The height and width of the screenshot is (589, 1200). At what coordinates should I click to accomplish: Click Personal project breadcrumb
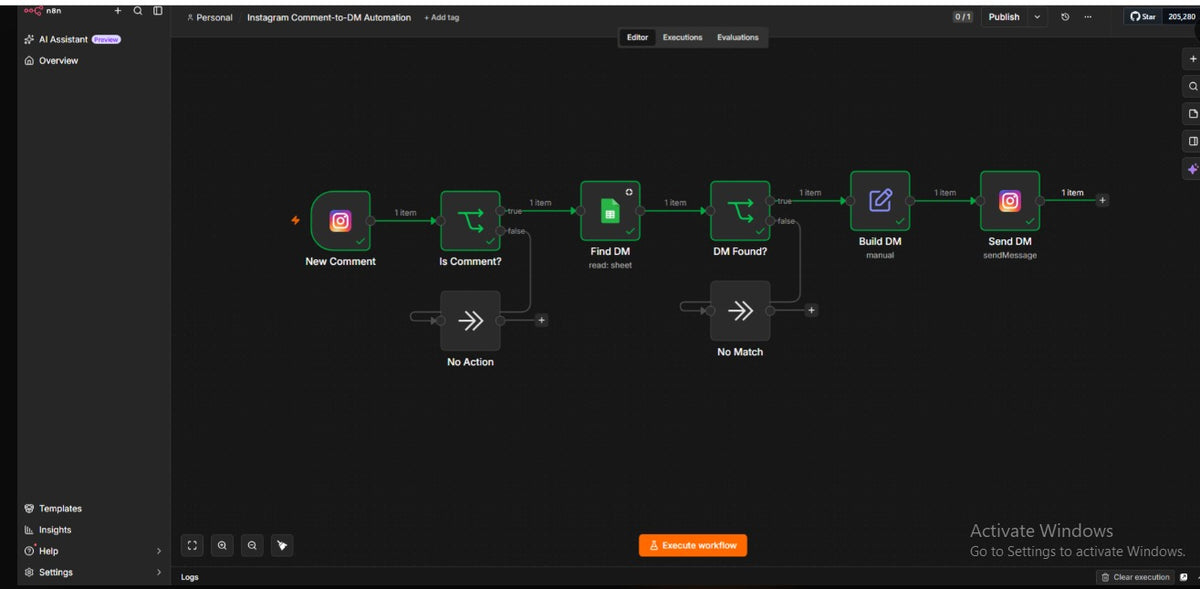pyautogui.click(x=210, y=18)
